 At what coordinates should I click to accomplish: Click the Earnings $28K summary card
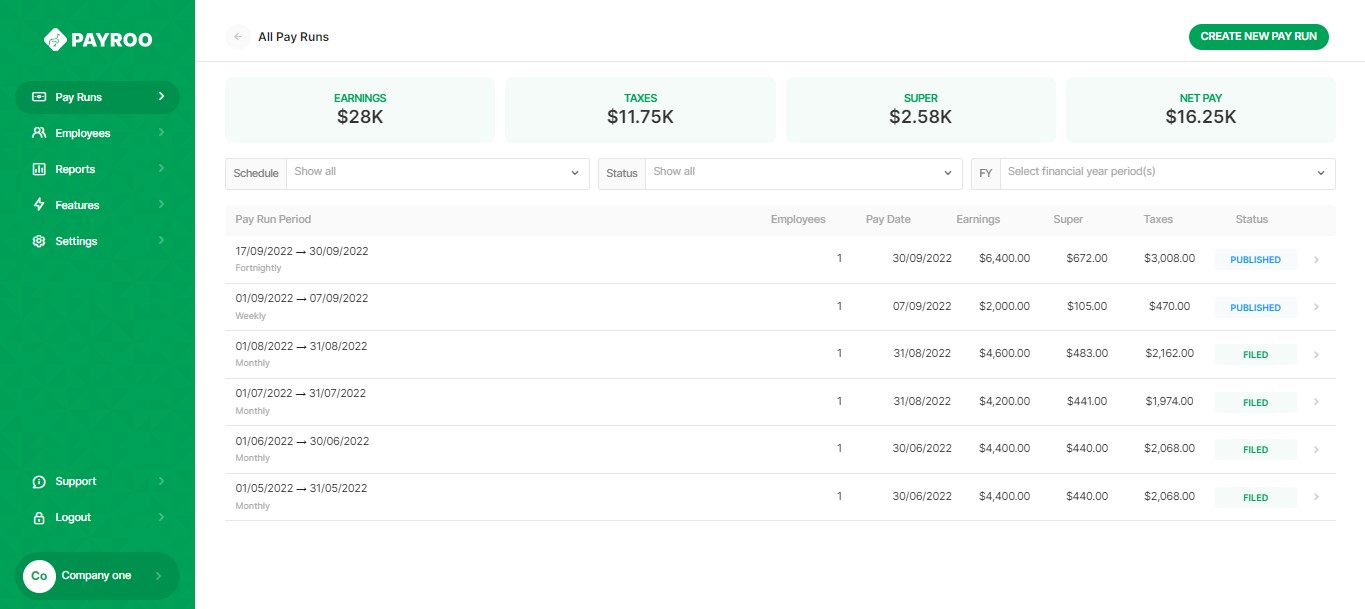[359, 108]
